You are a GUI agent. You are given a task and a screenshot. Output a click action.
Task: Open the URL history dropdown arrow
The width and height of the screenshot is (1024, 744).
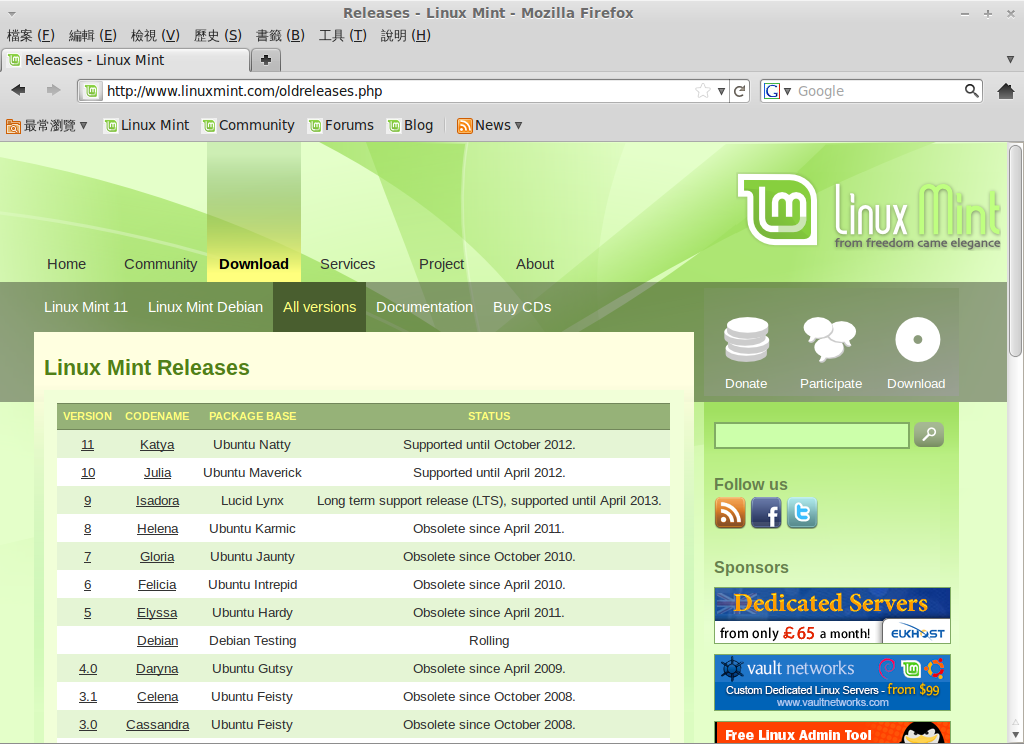point(721,91)
